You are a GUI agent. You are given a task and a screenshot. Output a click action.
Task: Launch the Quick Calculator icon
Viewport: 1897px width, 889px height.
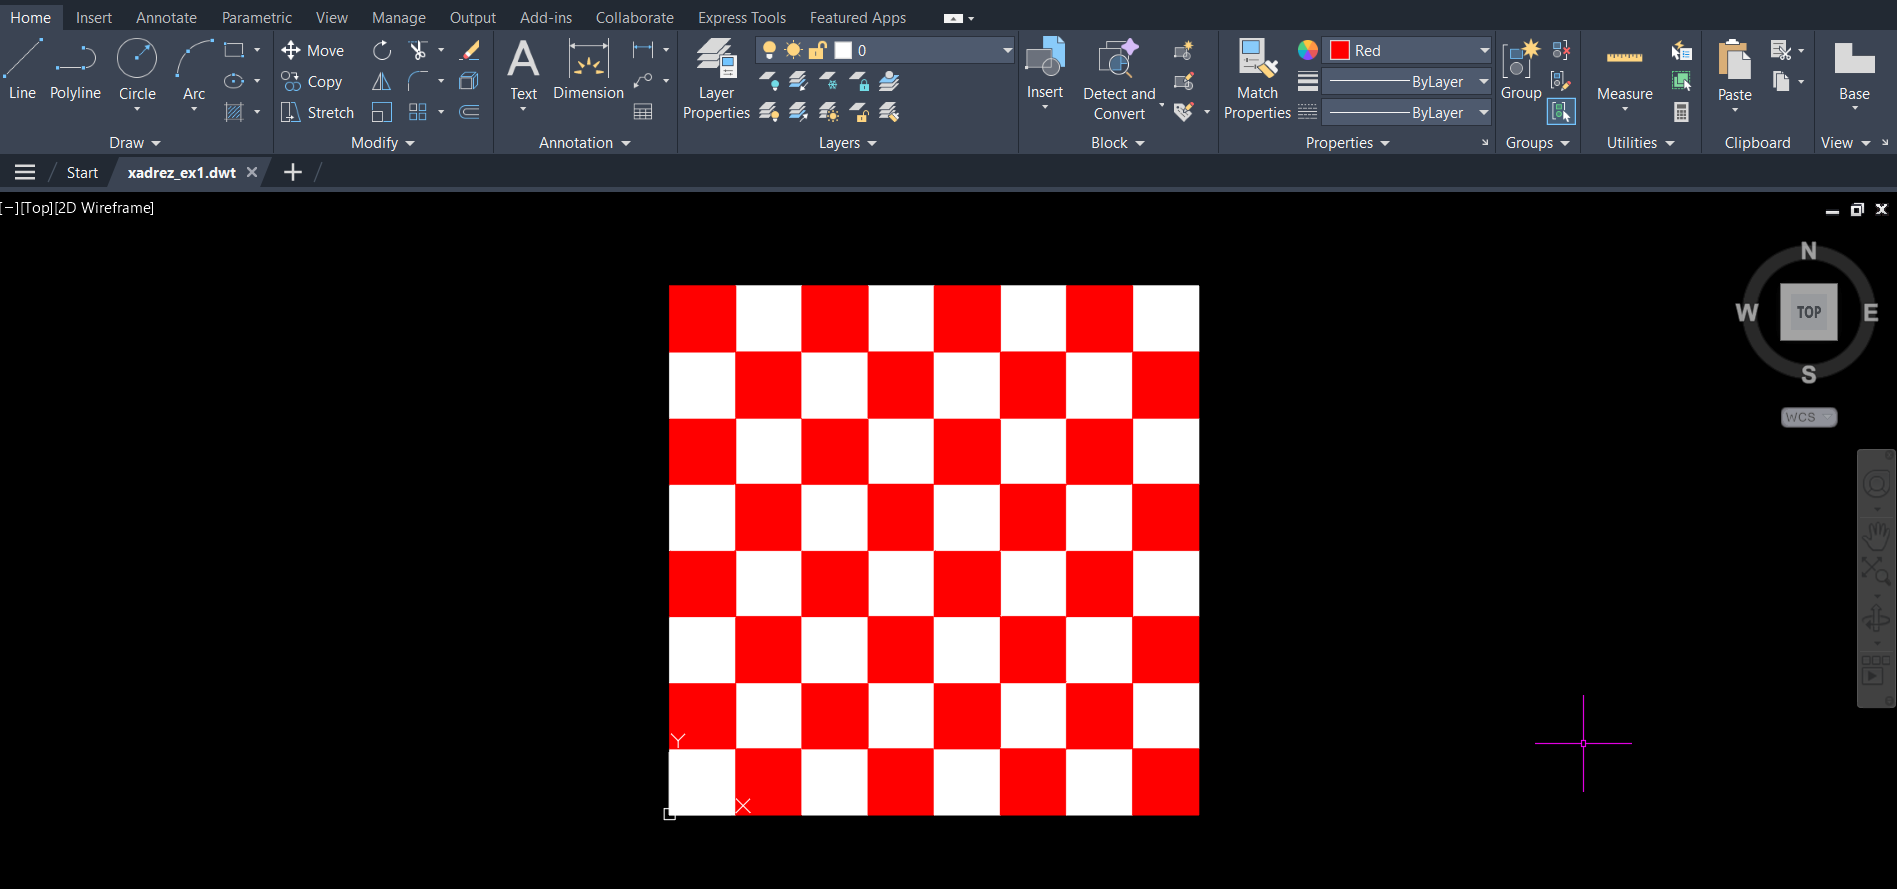click(1682, 113)
